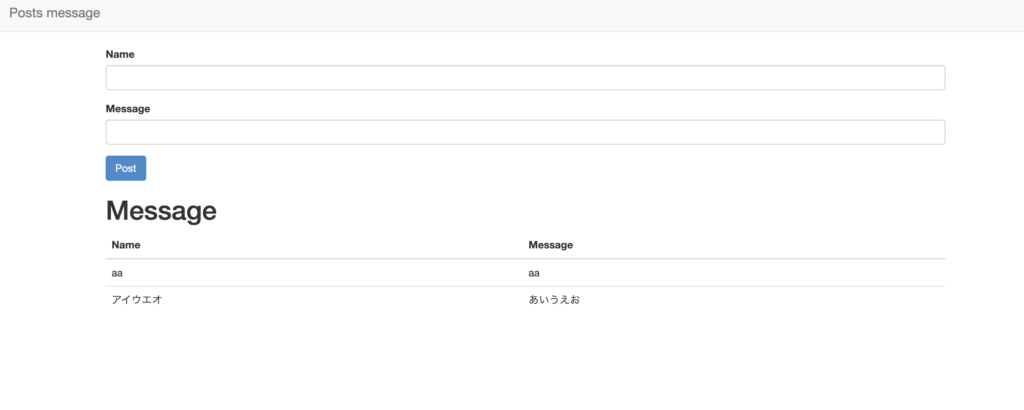Click the Name label above the first input
Image resolution: width=1024 pixels, height=410 pixels.
tap(120, 54)
